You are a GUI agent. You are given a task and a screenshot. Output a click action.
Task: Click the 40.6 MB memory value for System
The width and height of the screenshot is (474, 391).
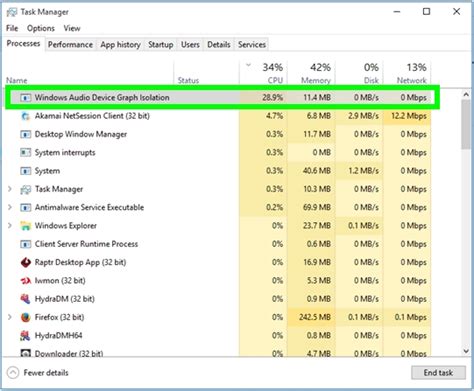click(317, 171)
